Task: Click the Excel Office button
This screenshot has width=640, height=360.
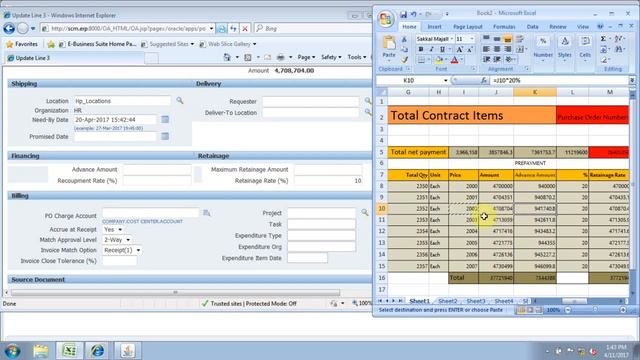Action: (x=385, y=19)
